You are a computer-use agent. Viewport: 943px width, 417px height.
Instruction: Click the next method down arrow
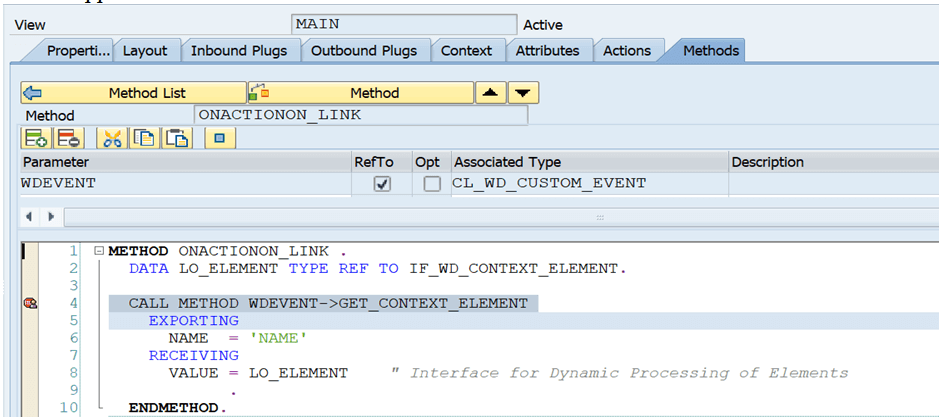pos(523,93)
